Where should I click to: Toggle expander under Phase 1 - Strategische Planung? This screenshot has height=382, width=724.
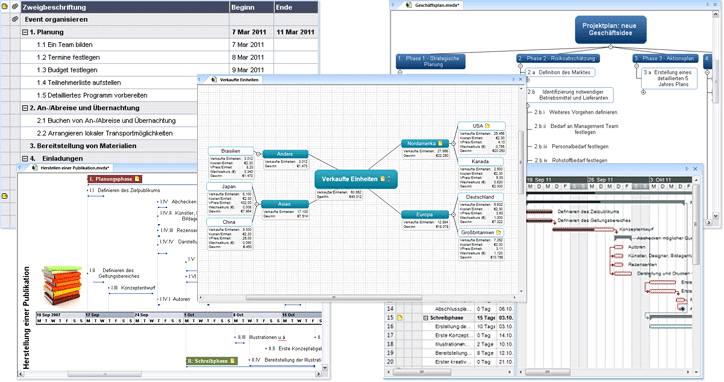400,72
